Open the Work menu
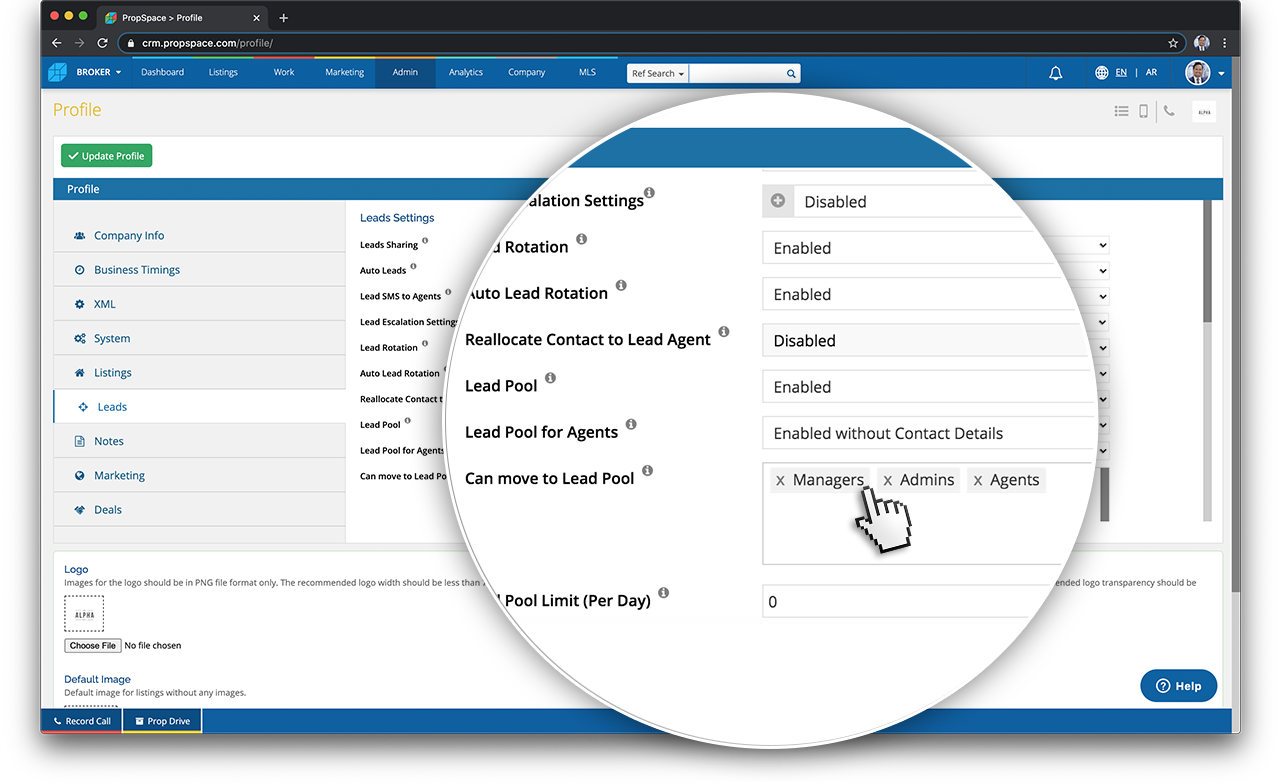 click(284, 72)
